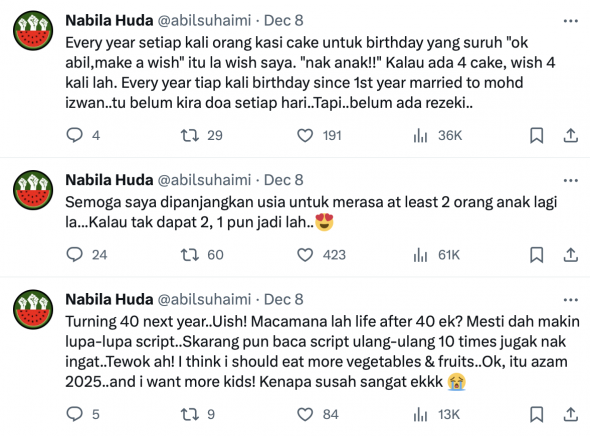Bookmark the tweet about 2 orang anak
Image resolution: width=590 pixels, height=436 pixels.
pyautogui.click(x=536, y=255)
